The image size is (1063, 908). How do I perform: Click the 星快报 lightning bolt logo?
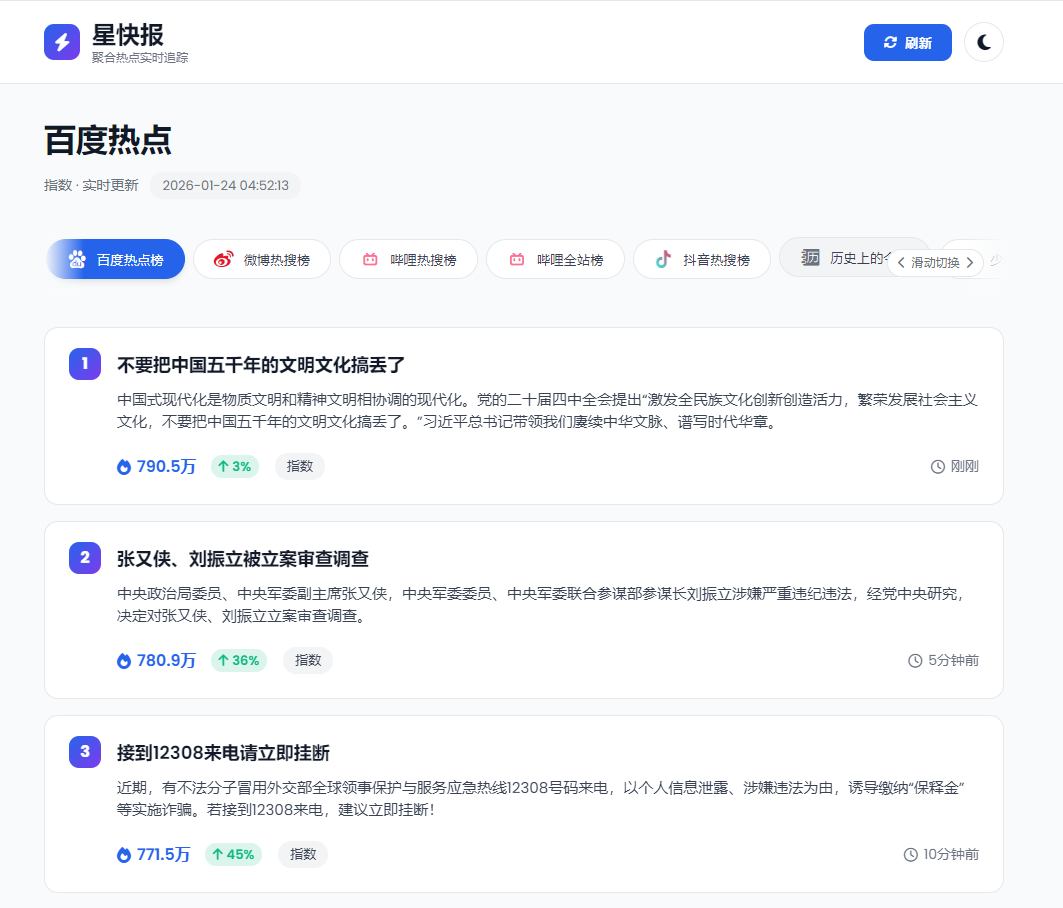[61, 42]
